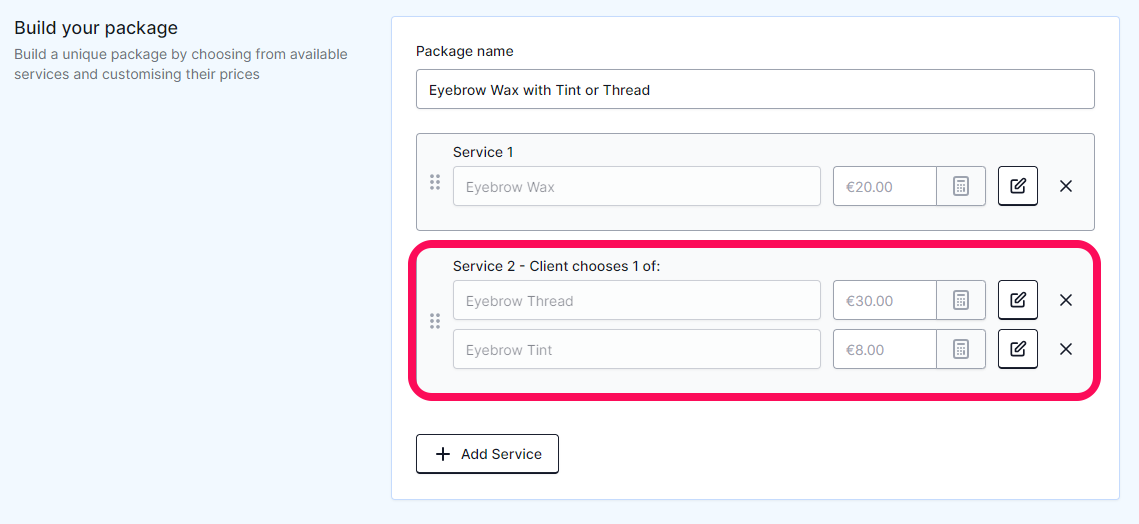Click the edit icon for Eyebrow Wax
The width and height of the screenshot is (1139, 524).
click(x=1018, y=186)
